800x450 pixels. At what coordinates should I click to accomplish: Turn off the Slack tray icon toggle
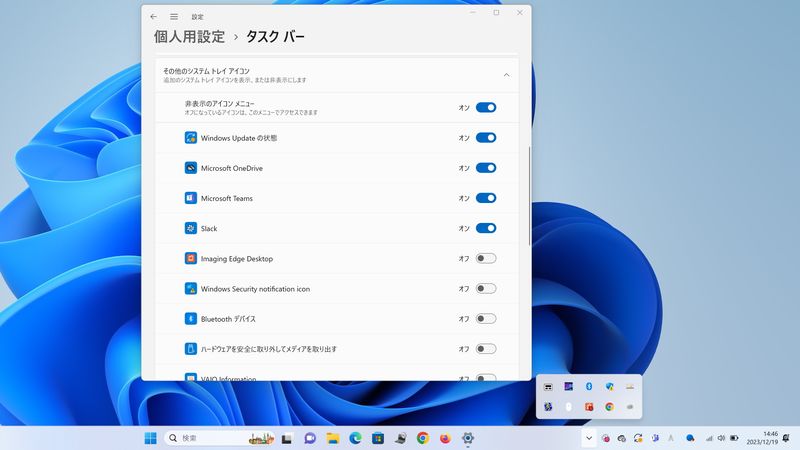486,228
